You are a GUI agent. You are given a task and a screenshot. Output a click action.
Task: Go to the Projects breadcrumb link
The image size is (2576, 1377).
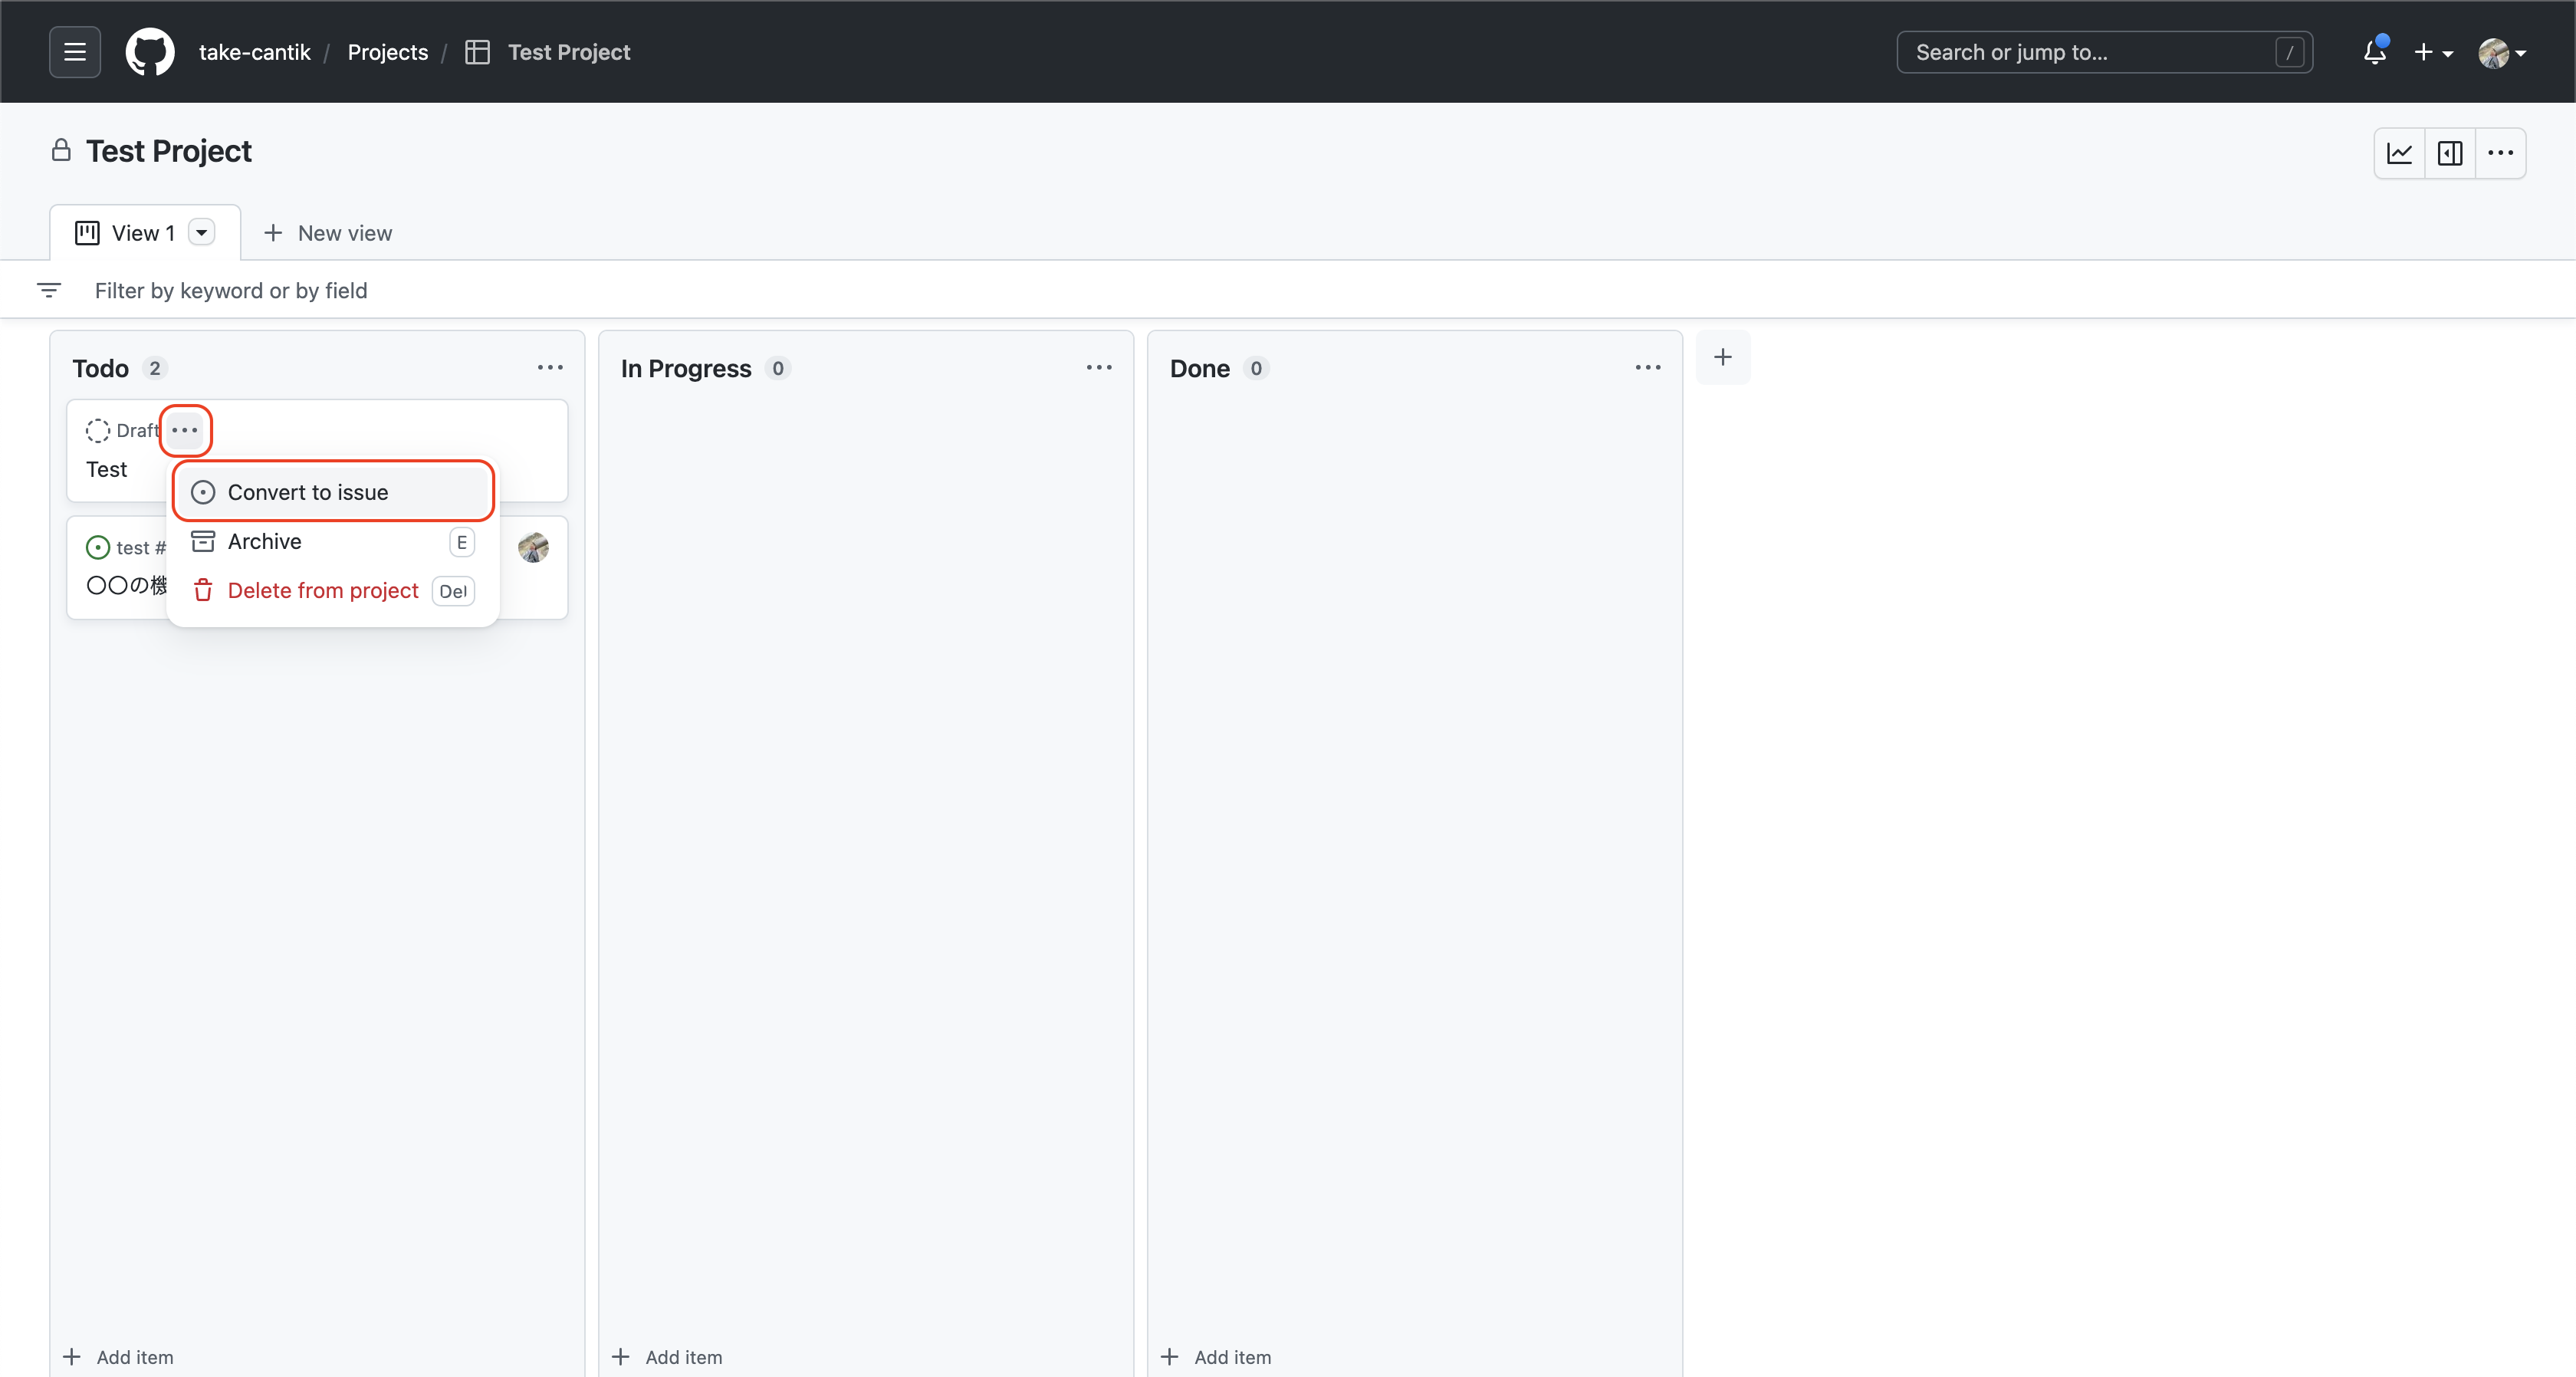pyautogui.click(x=387, y=52)
